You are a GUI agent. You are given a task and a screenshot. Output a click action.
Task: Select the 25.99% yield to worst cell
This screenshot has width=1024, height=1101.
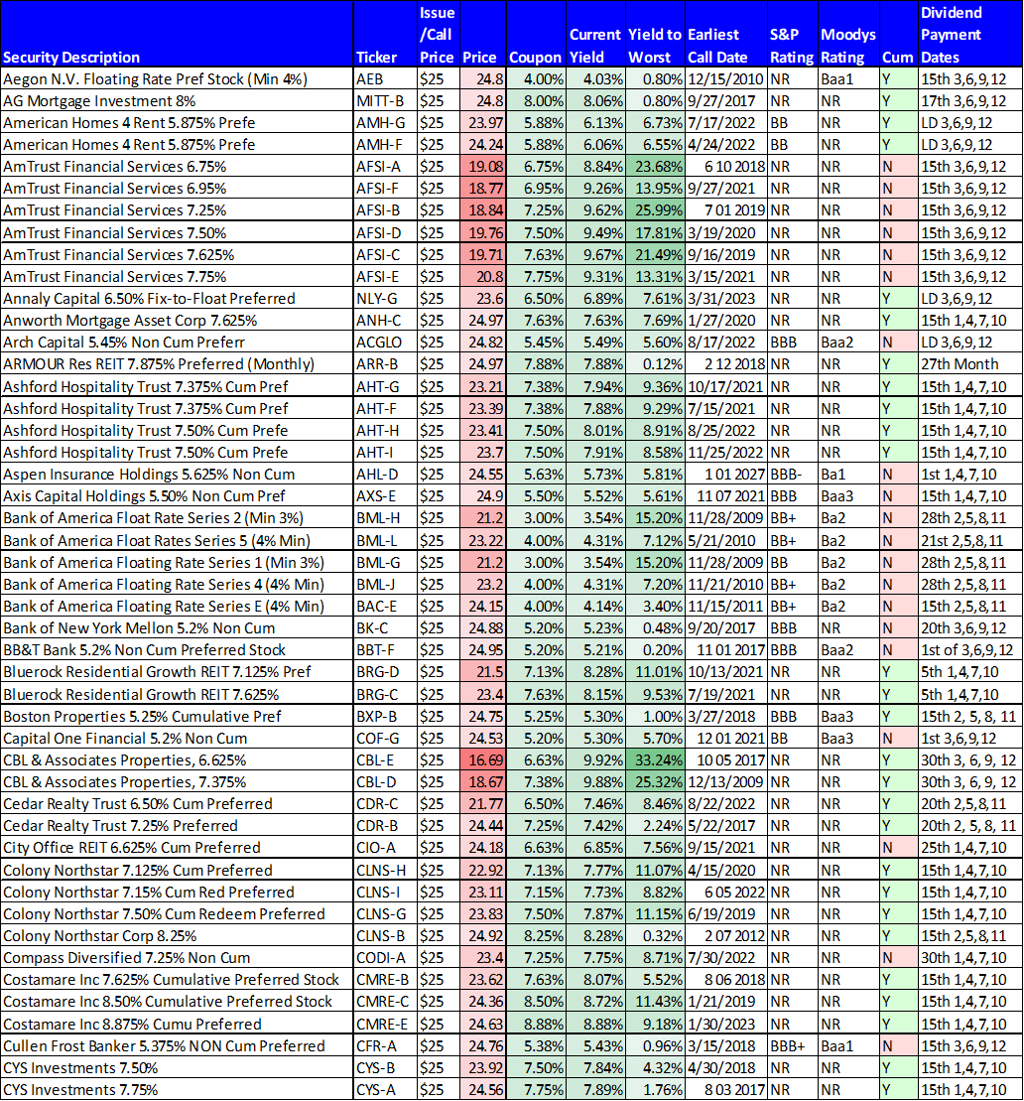[655, 211]
